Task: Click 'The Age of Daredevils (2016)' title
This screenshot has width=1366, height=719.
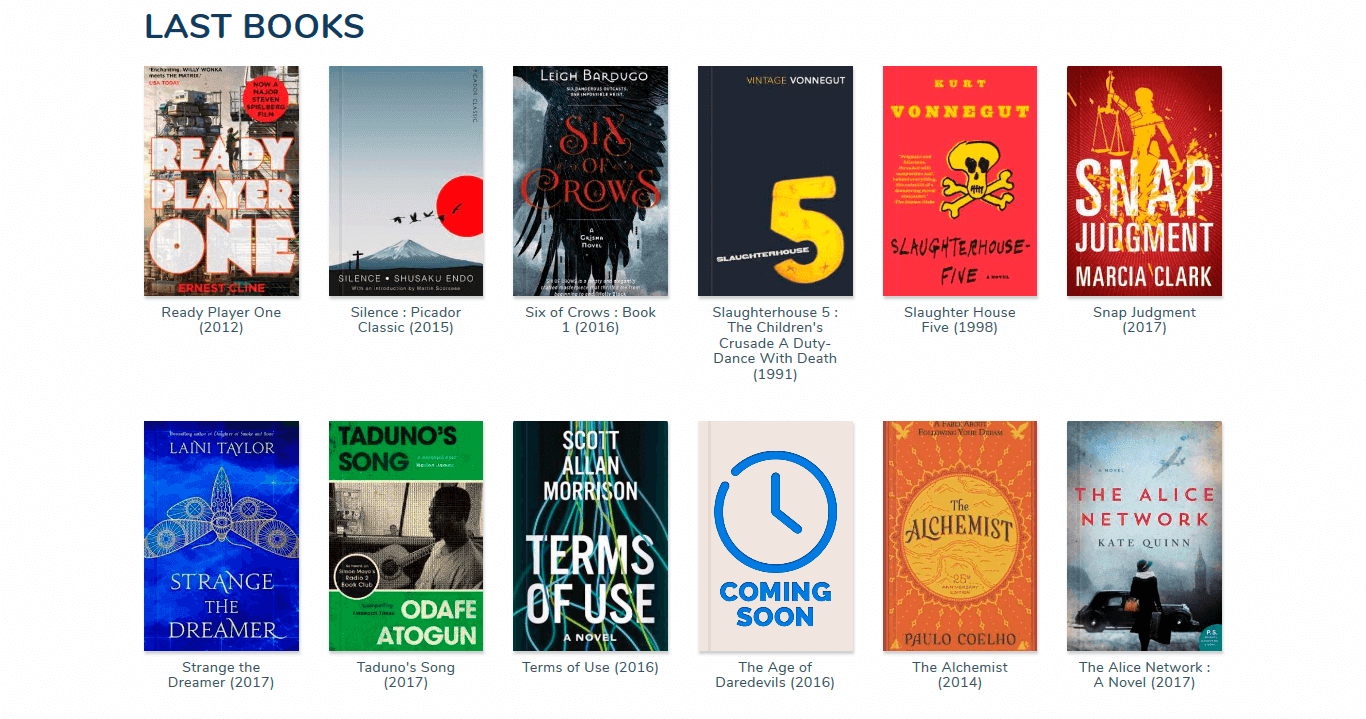Action: pyautogui.click(x=775, y=675)
